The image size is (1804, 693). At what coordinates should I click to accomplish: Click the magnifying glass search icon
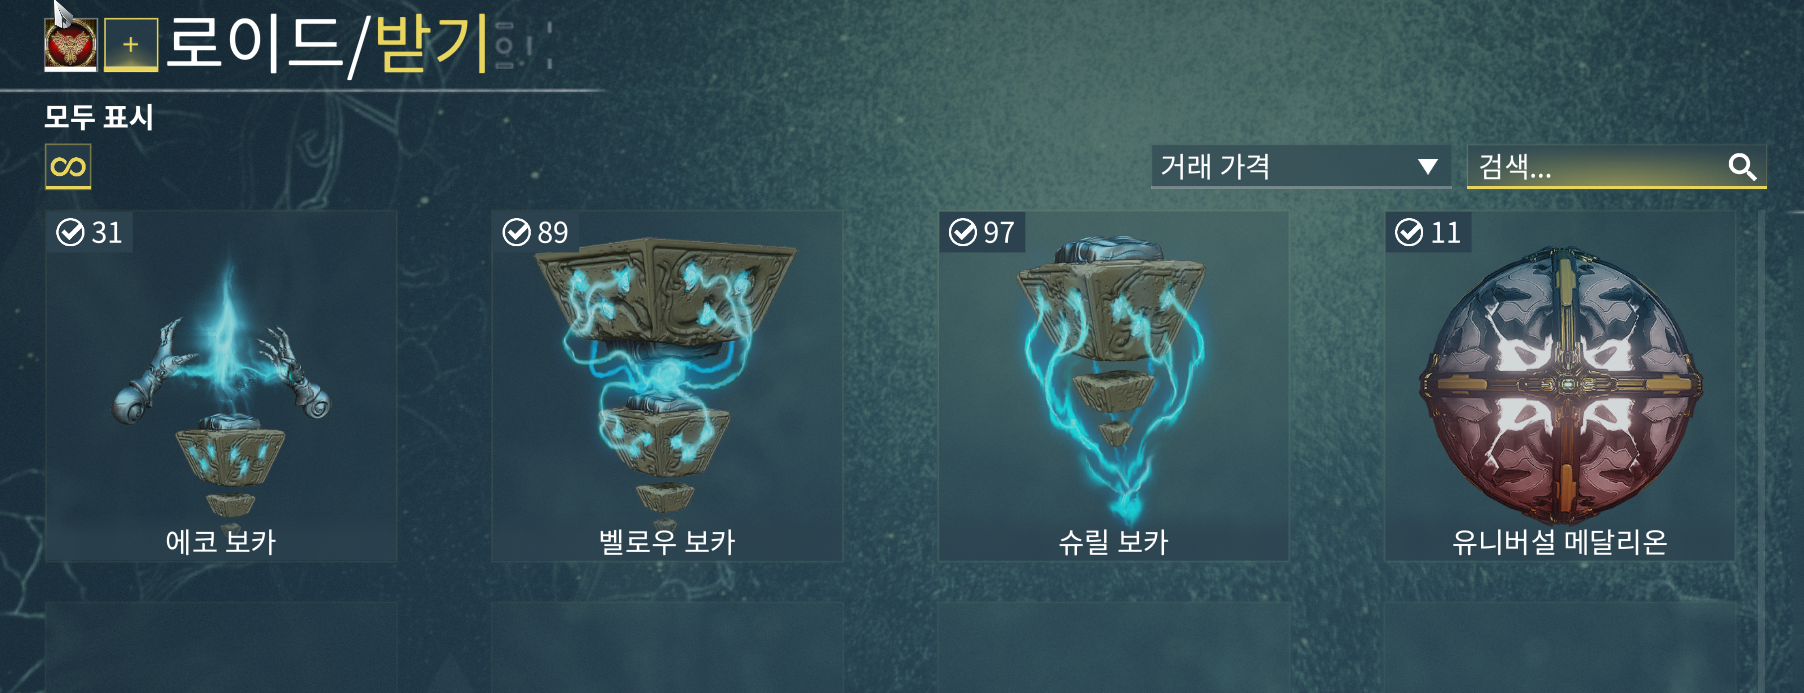click(1742, 167)
